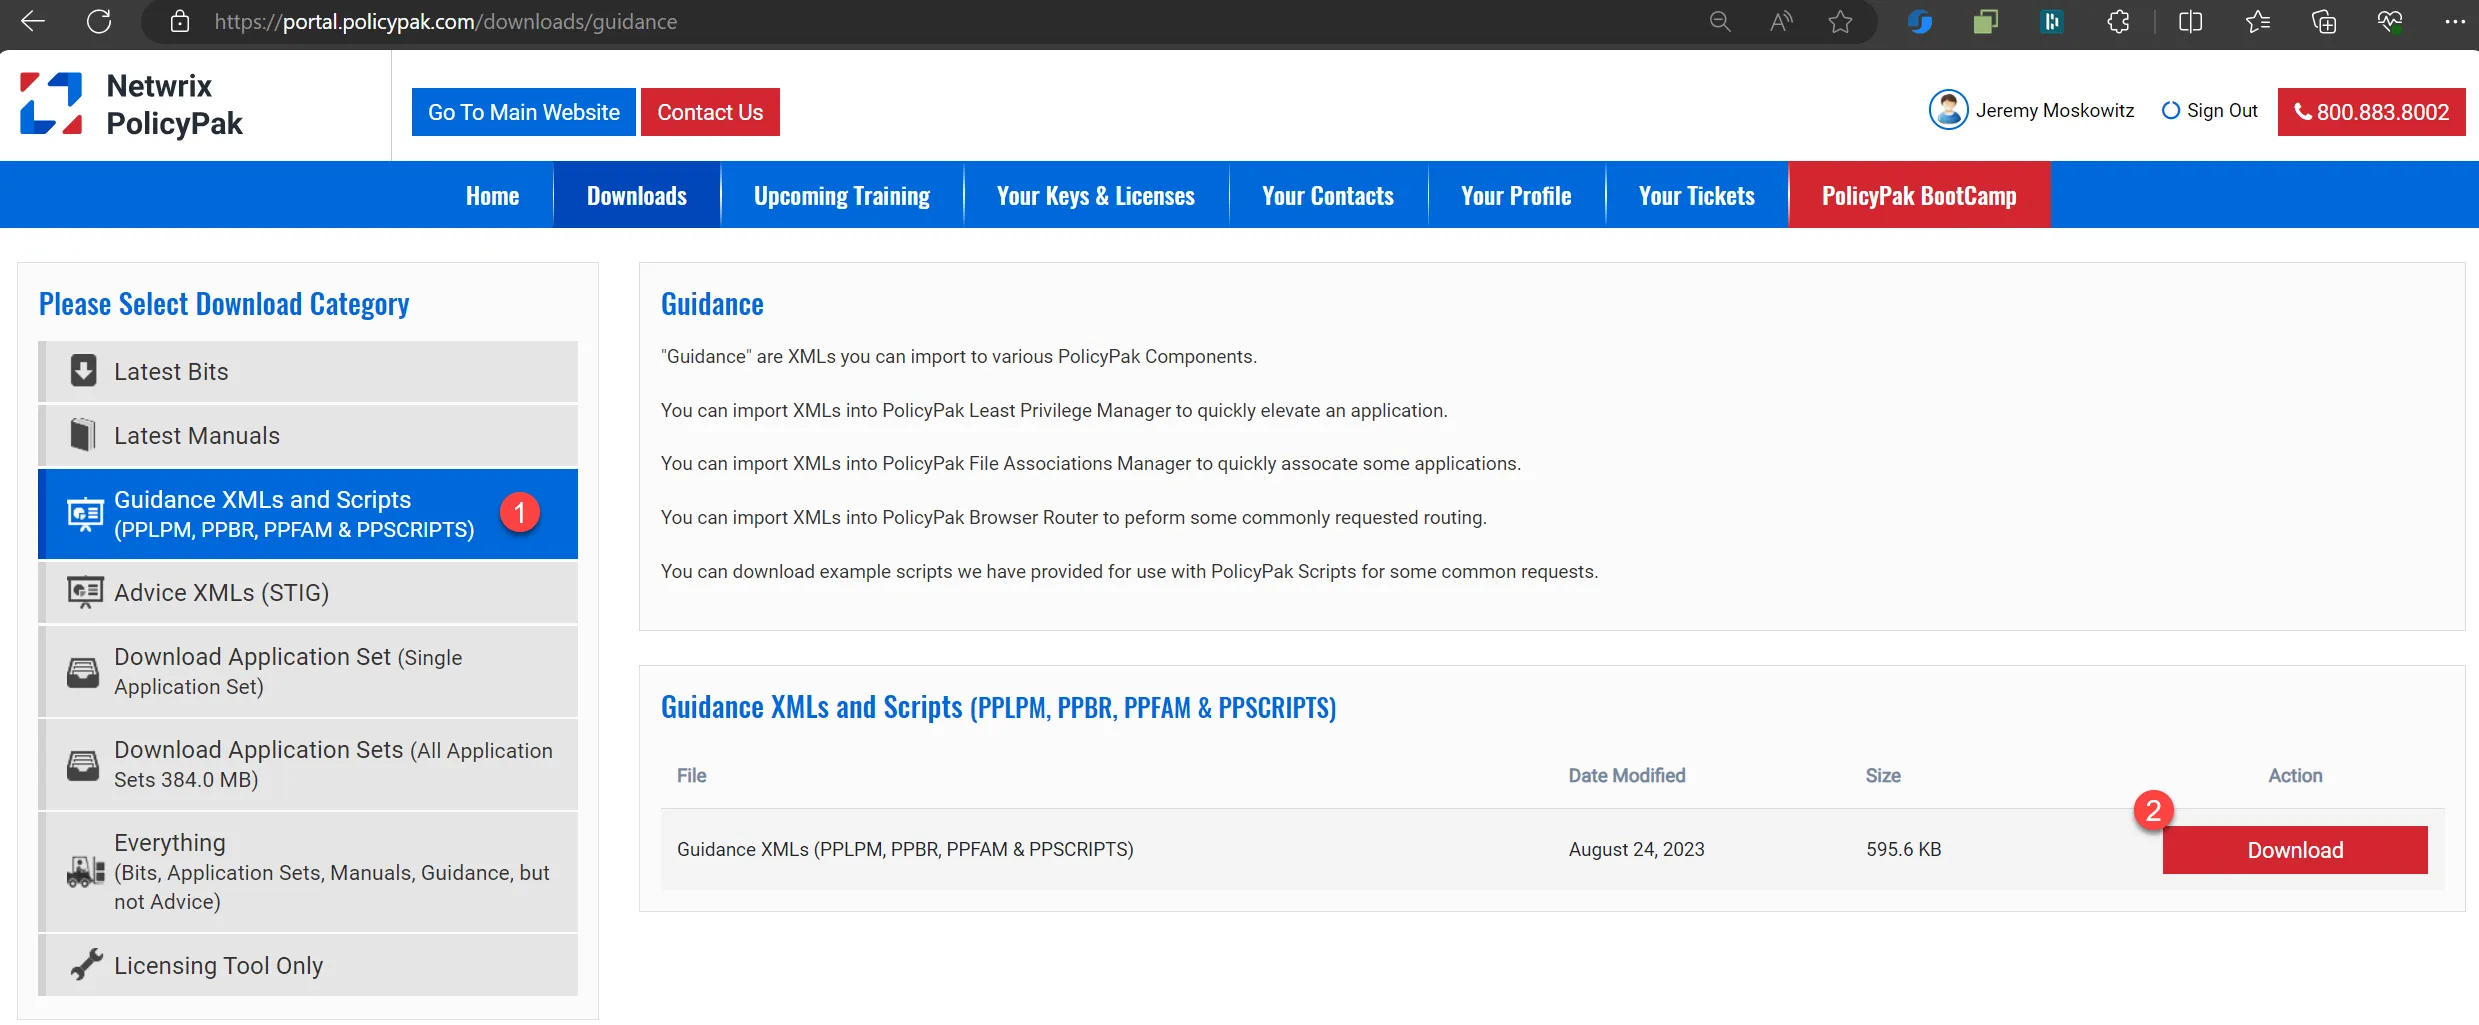Viewport: 2479px width, 1025px height.
Task: Select the Advice XMLs (STIG) presentation icon
Action: coord(84,592)
